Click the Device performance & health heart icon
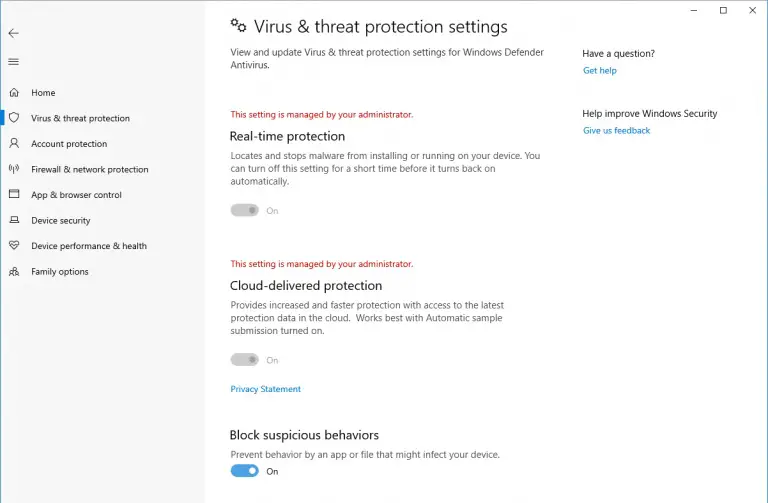The width and height of the screenshot is (768, 503). (x=14, y=246)
